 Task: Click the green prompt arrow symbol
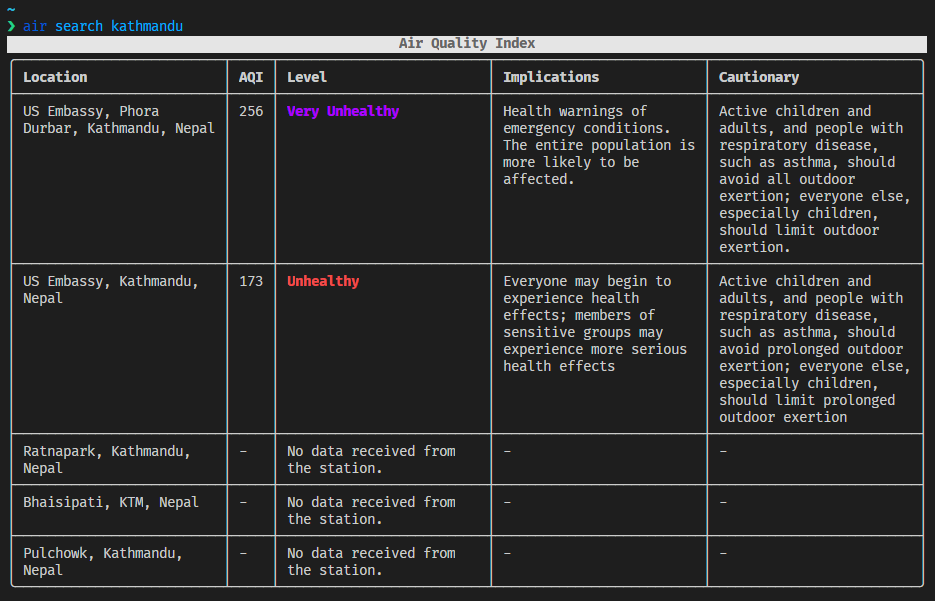pyautogui.click(x=12, y=26)
